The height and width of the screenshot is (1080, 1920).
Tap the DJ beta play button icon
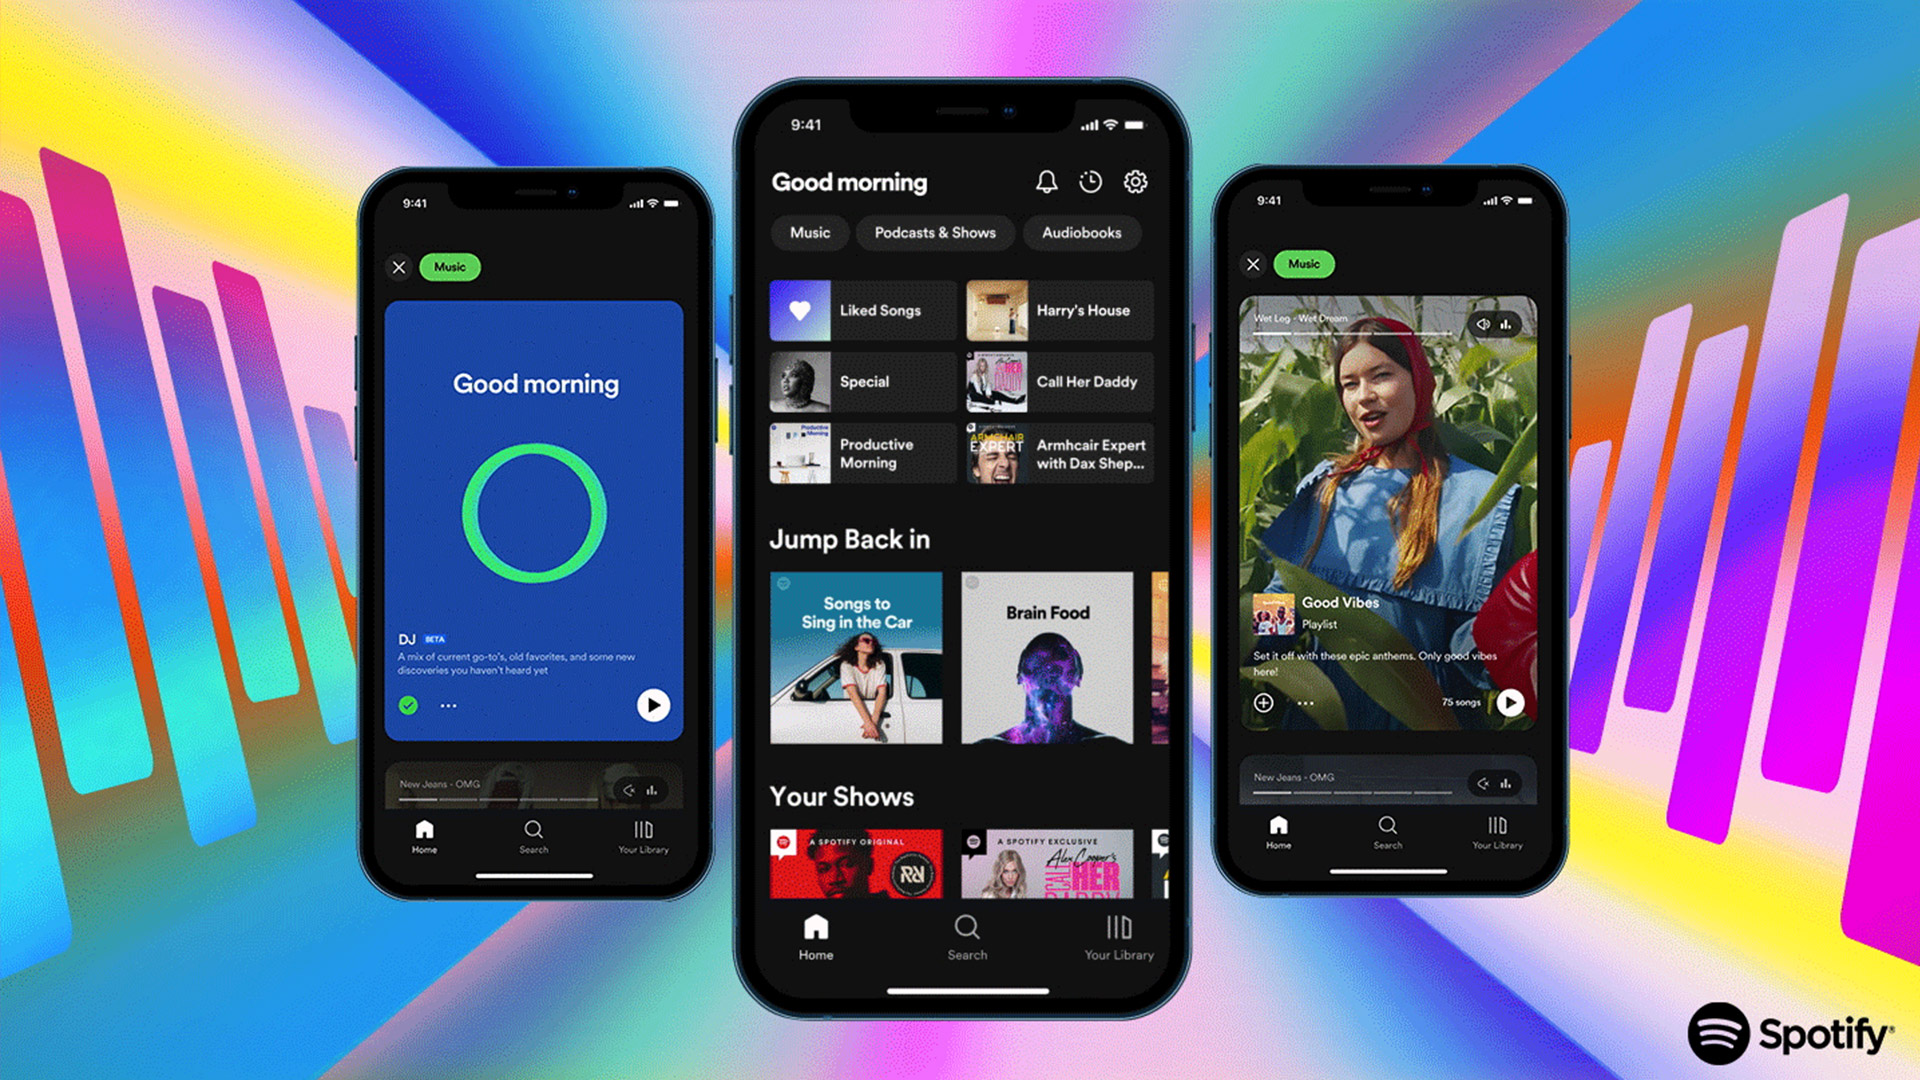[653, 705]
